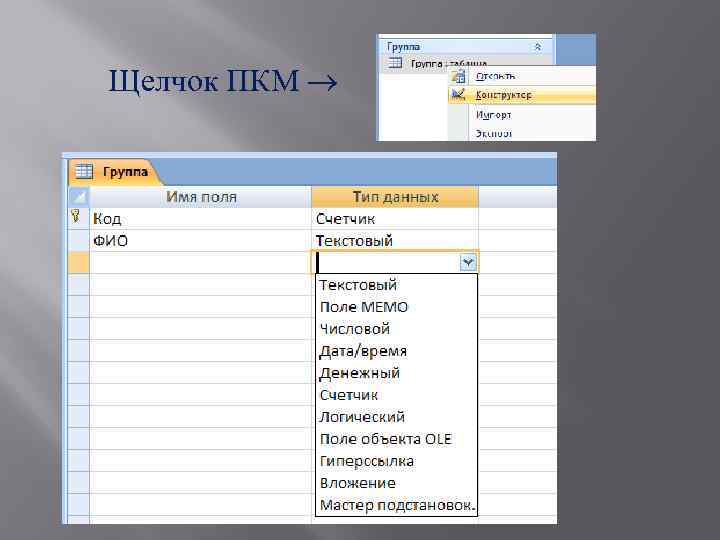Select Текстовый in the data type list
This screenshot has height=540, width=720.
click(396, 285)
